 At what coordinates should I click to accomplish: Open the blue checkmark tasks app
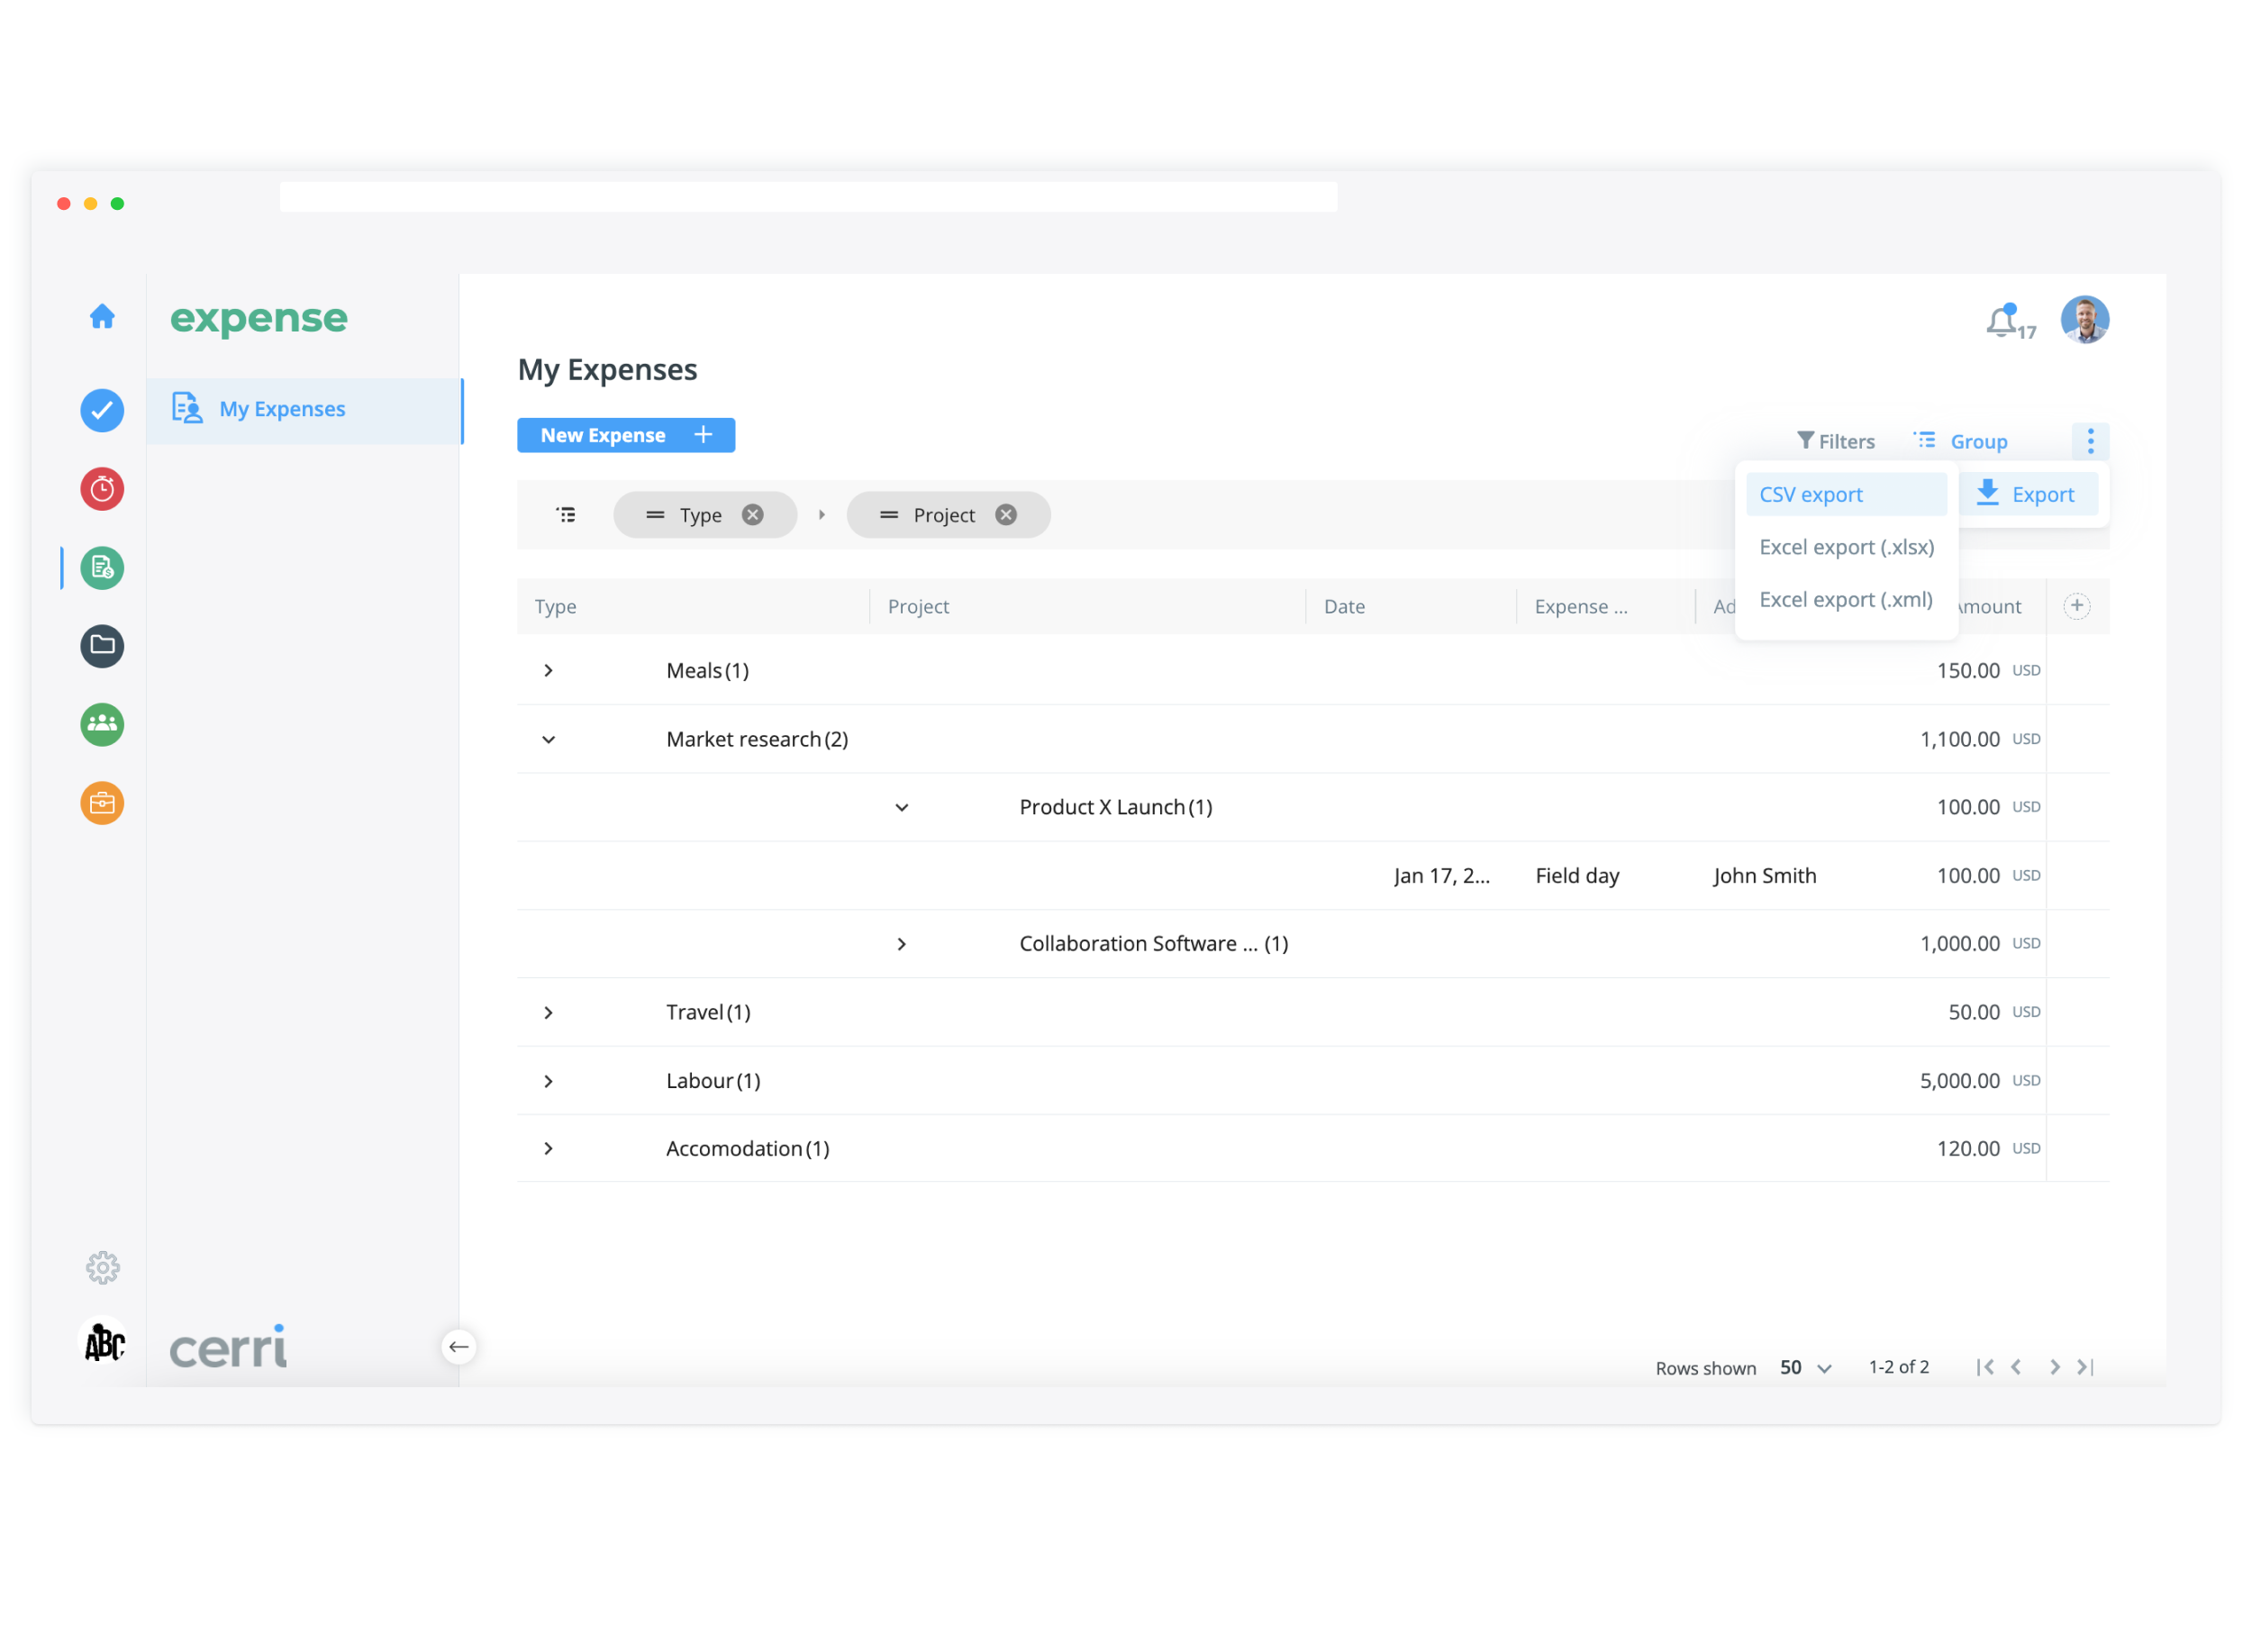tap(102, 411)
